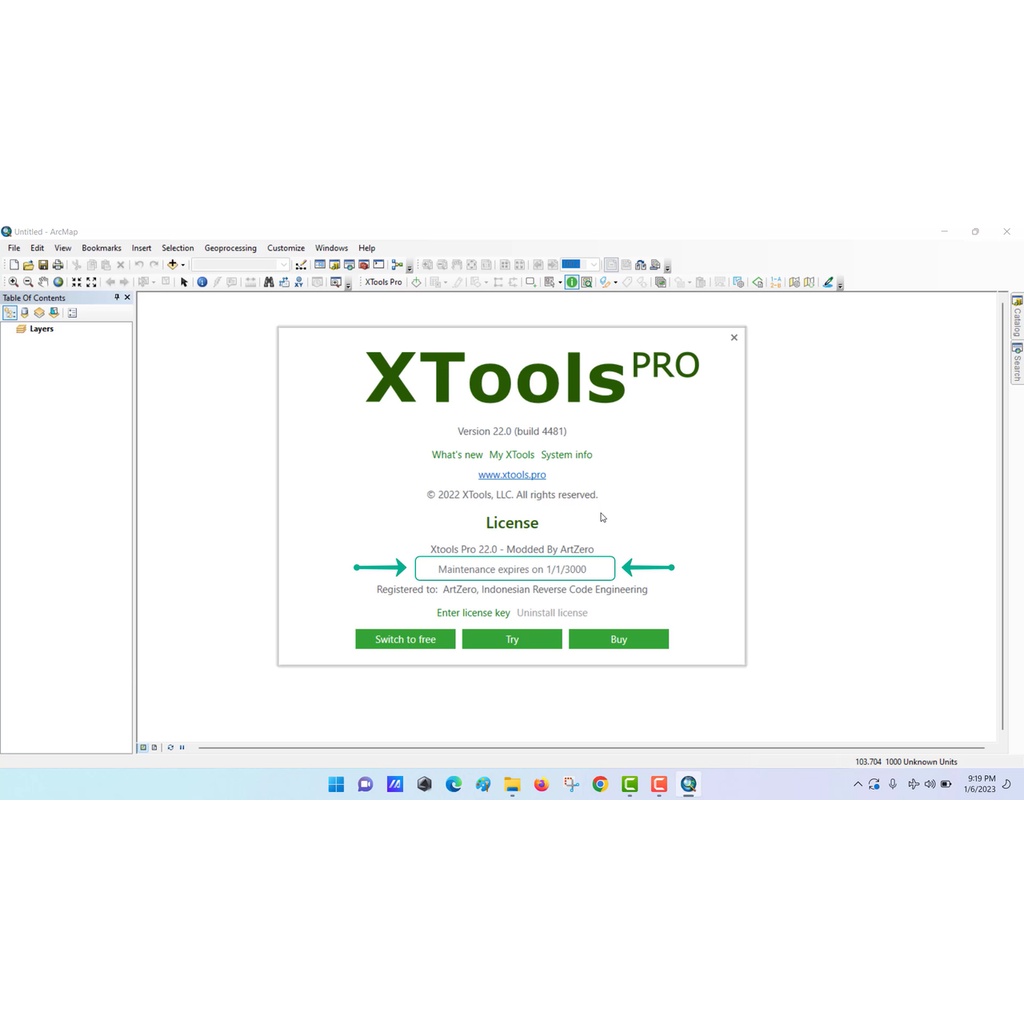The image size is (1024, 1024).
Task: Click the blue fill color swatch
Action: pyautogui.click(x=571, y=264)
